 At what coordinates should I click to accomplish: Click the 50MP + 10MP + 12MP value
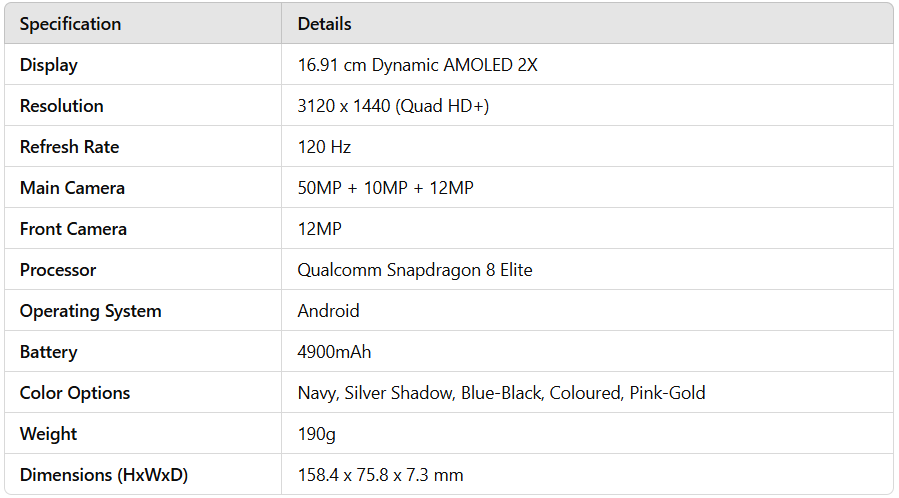coord(385,188)
